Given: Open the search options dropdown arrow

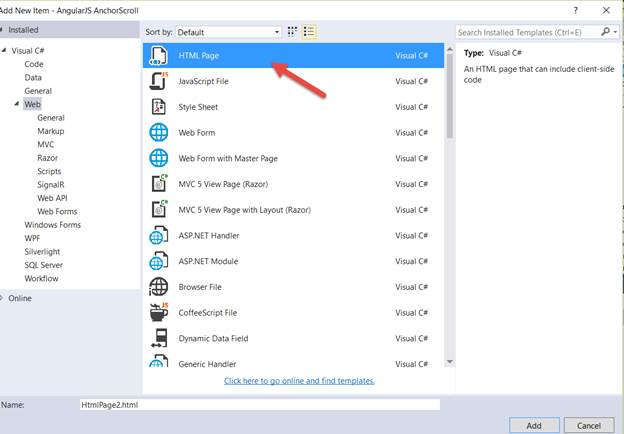Looking at the screenshot, I should tap(616, 32).
